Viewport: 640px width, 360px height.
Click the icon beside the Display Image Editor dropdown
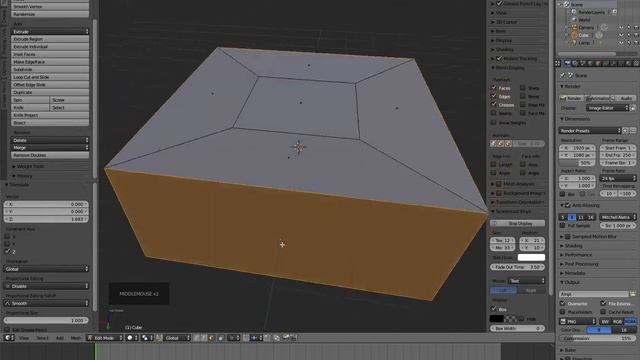(633, 108)
